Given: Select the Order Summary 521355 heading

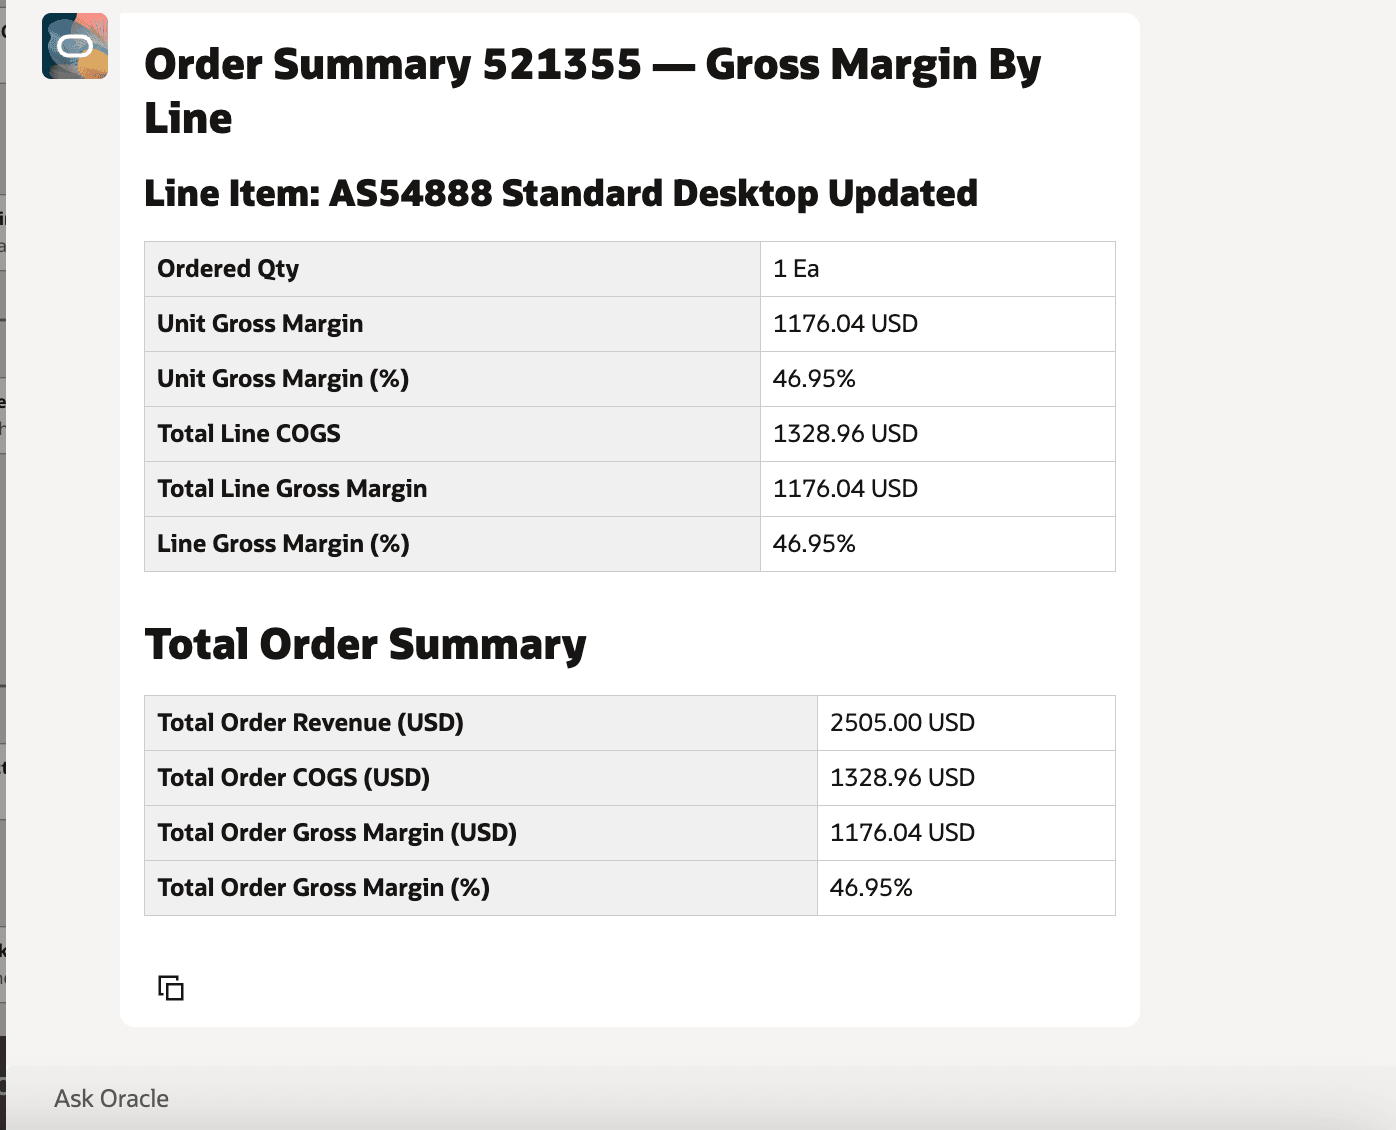Looking at the screenshot, I should [592, 91].
